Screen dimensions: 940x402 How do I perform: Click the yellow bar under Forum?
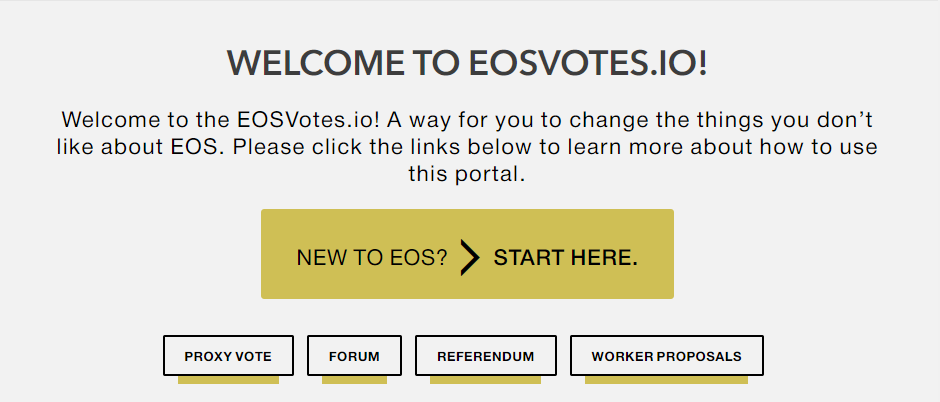click(x=354, y=380)
